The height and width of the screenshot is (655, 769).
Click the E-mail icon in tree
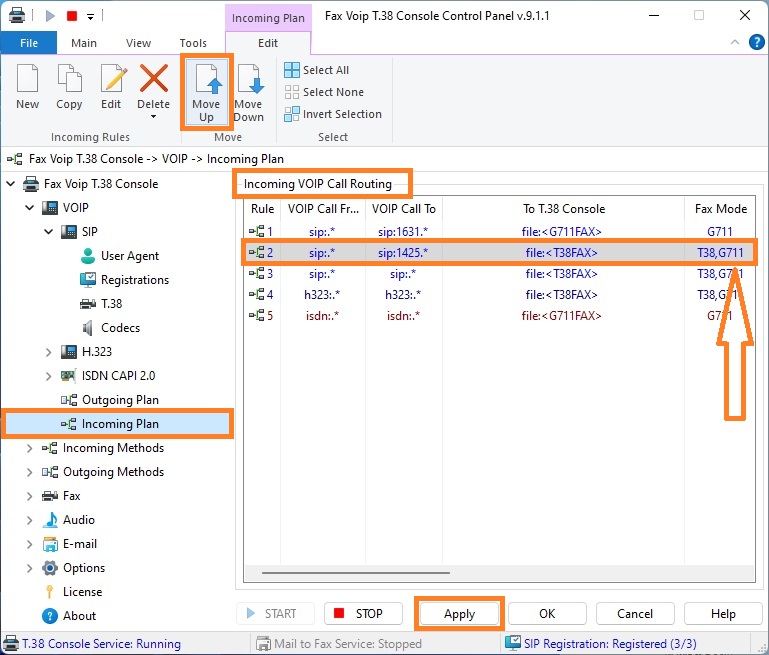point(50,544)
